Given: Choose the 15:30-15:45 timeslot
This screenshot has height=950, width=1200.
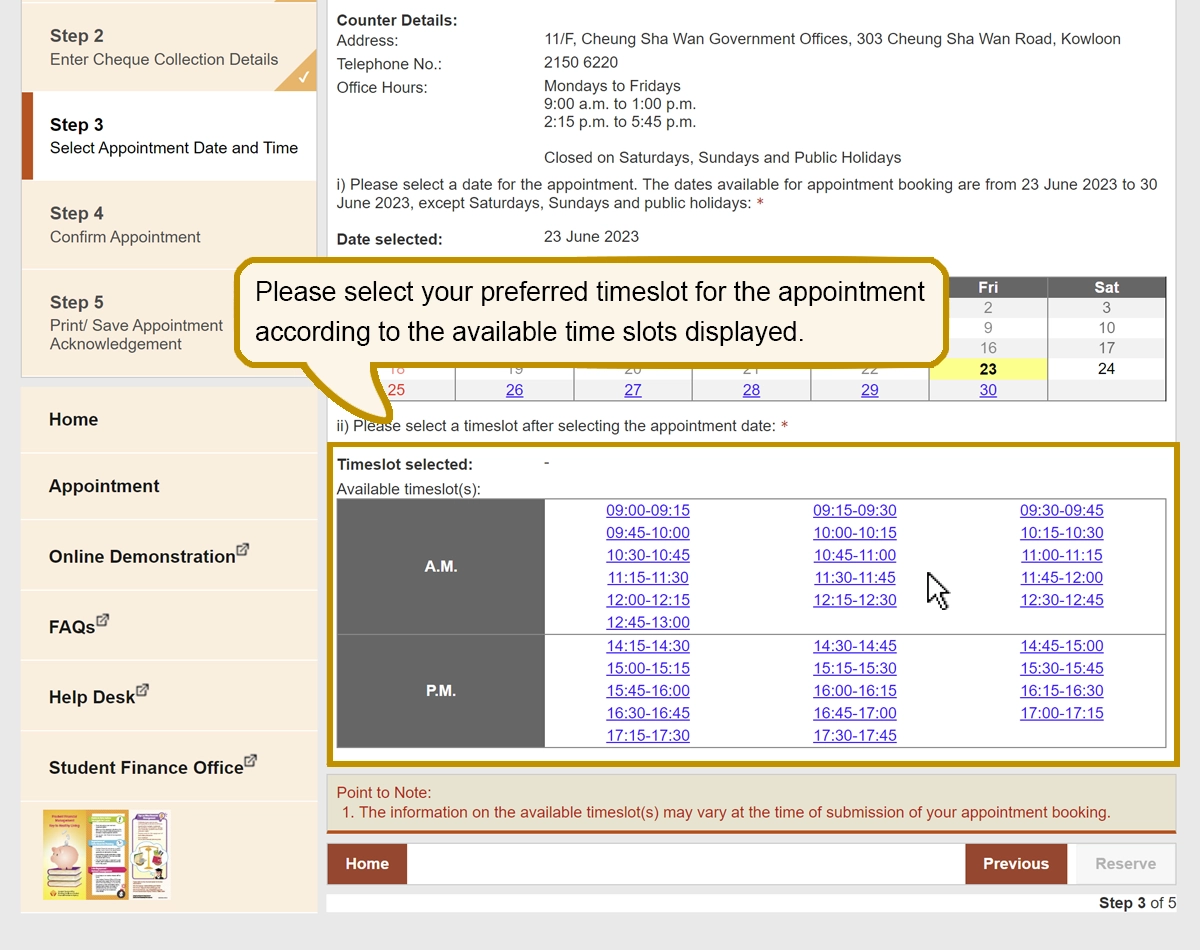Looking at the screenshot, I should click(x=1062, y=668).
